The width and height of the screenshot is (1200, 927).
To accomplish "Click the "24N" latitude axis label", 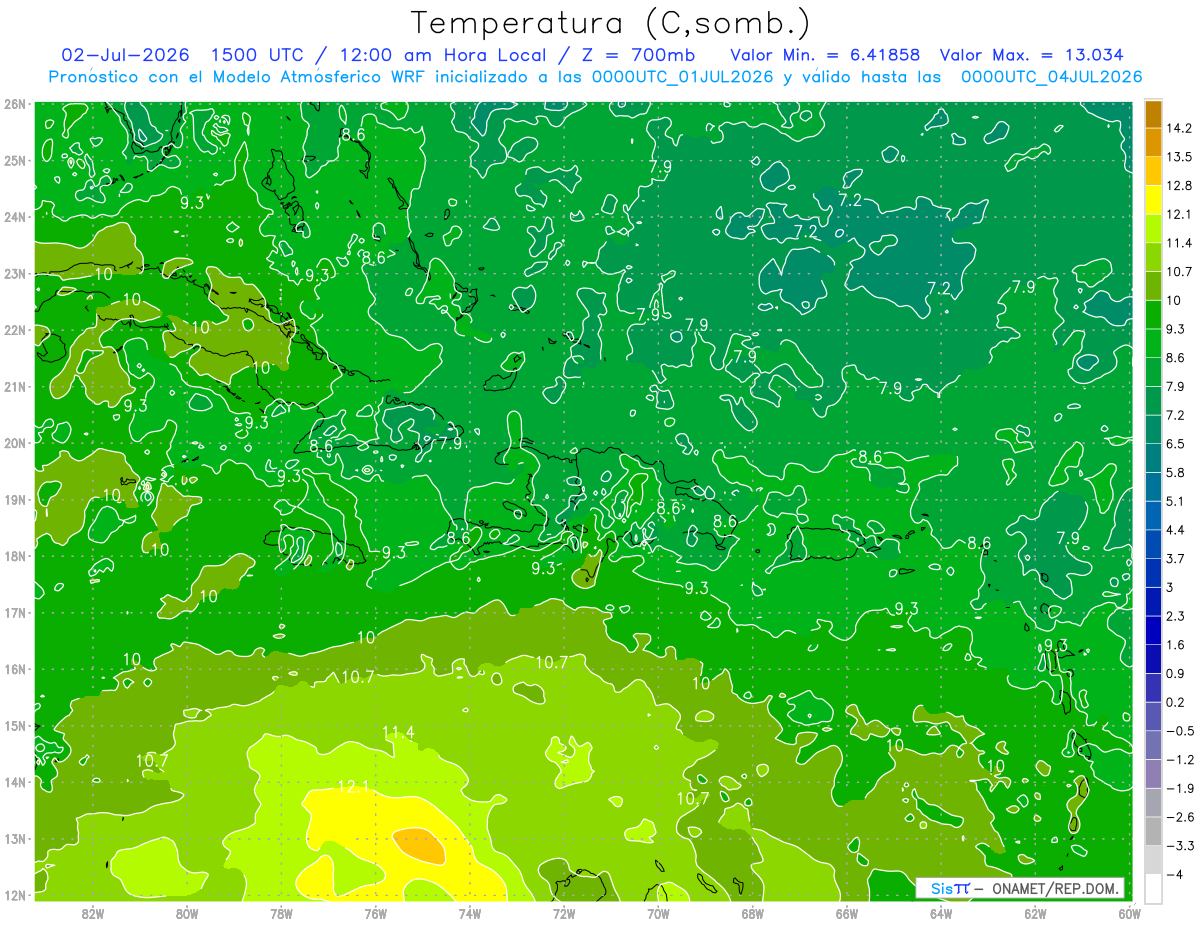I will 15,217.
